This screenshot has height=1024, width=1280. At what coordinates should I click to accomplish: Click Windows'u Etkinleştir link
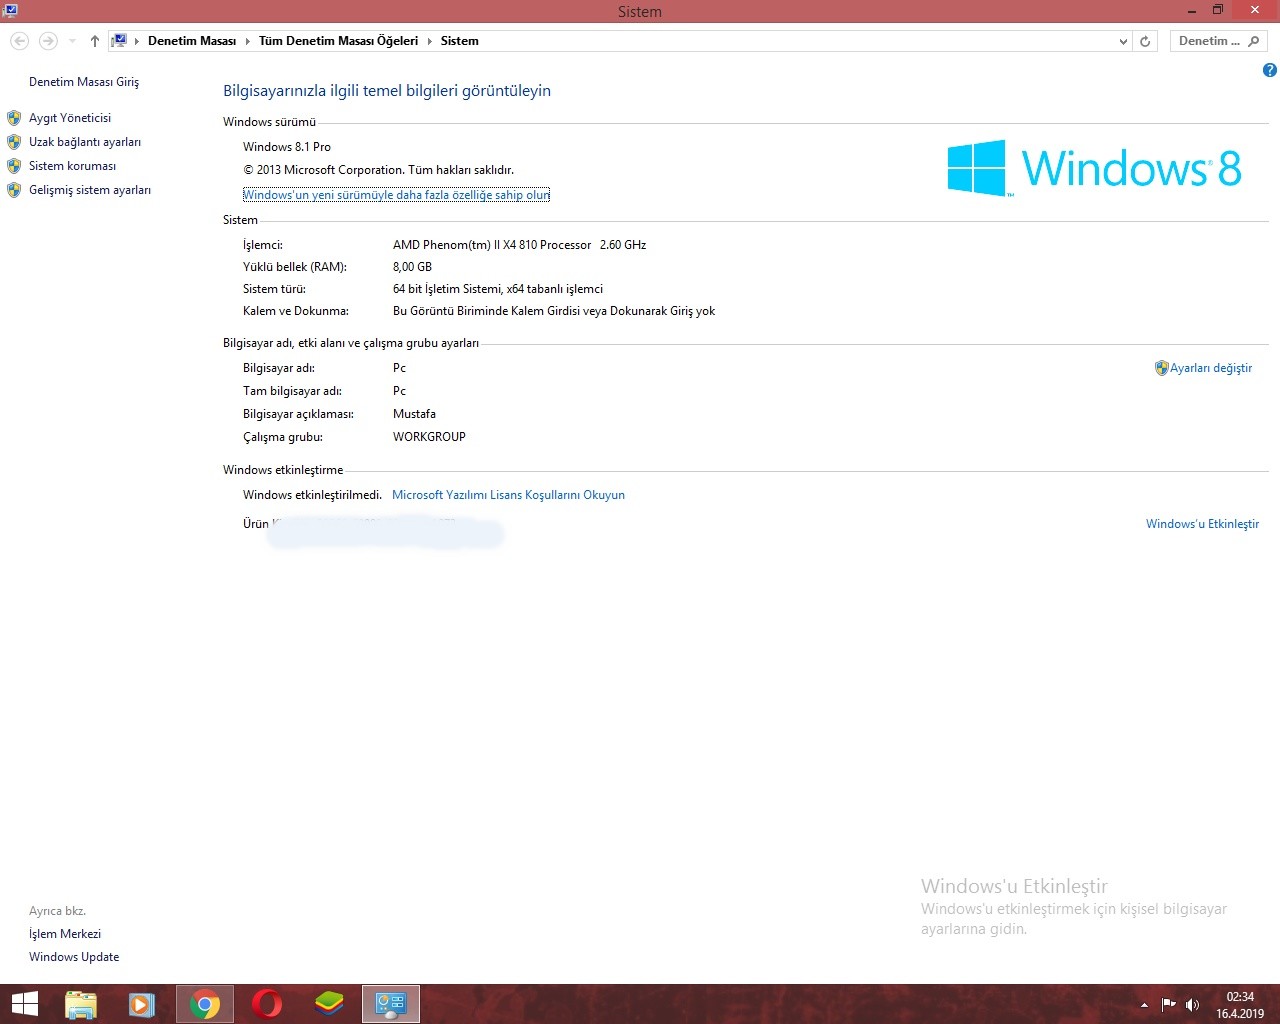pos(1202,524)
